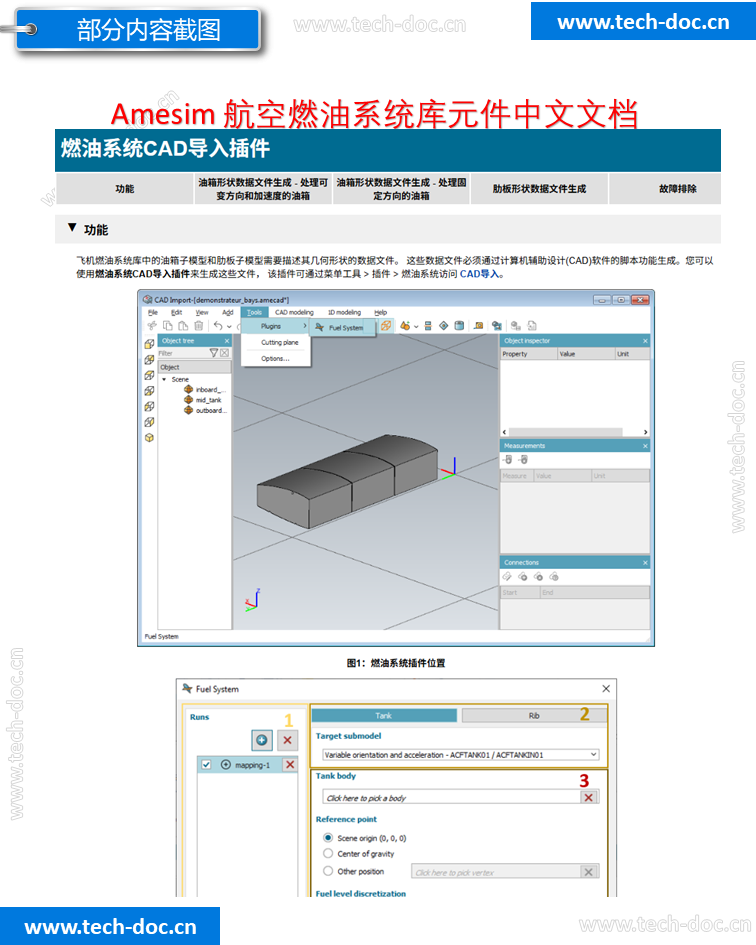Collapse the Scene tree node
Viewport: 756px width, 945px height.
click(164, 379)
